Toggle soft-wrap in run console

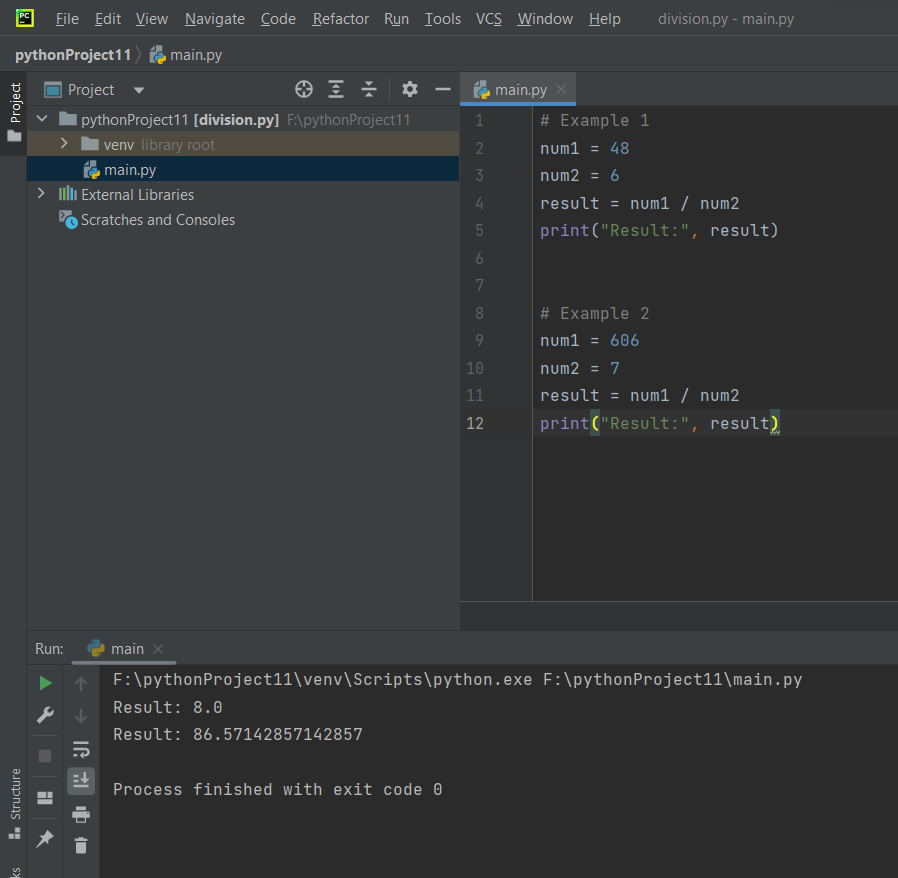tap(81, 749)
